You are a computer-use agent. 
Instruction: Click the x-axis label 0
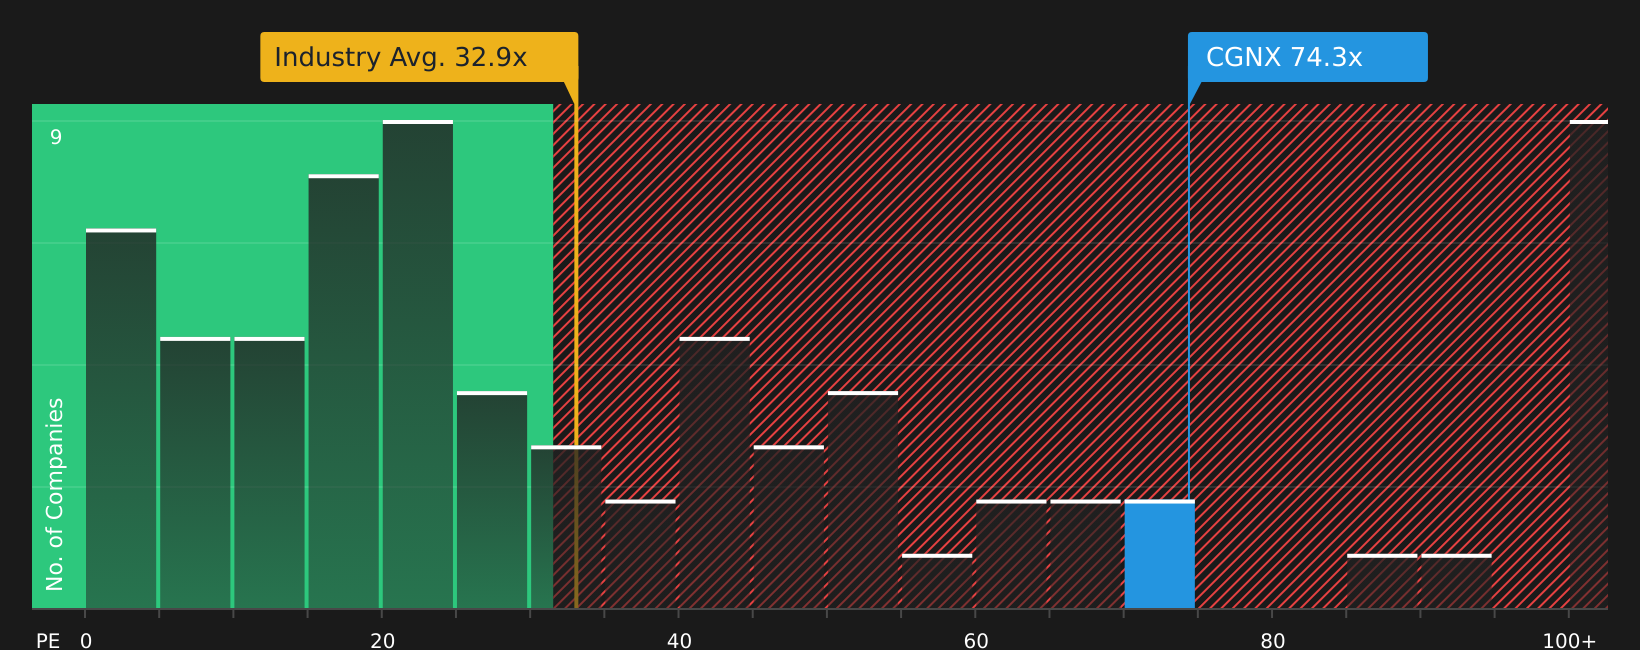(86, 640)
